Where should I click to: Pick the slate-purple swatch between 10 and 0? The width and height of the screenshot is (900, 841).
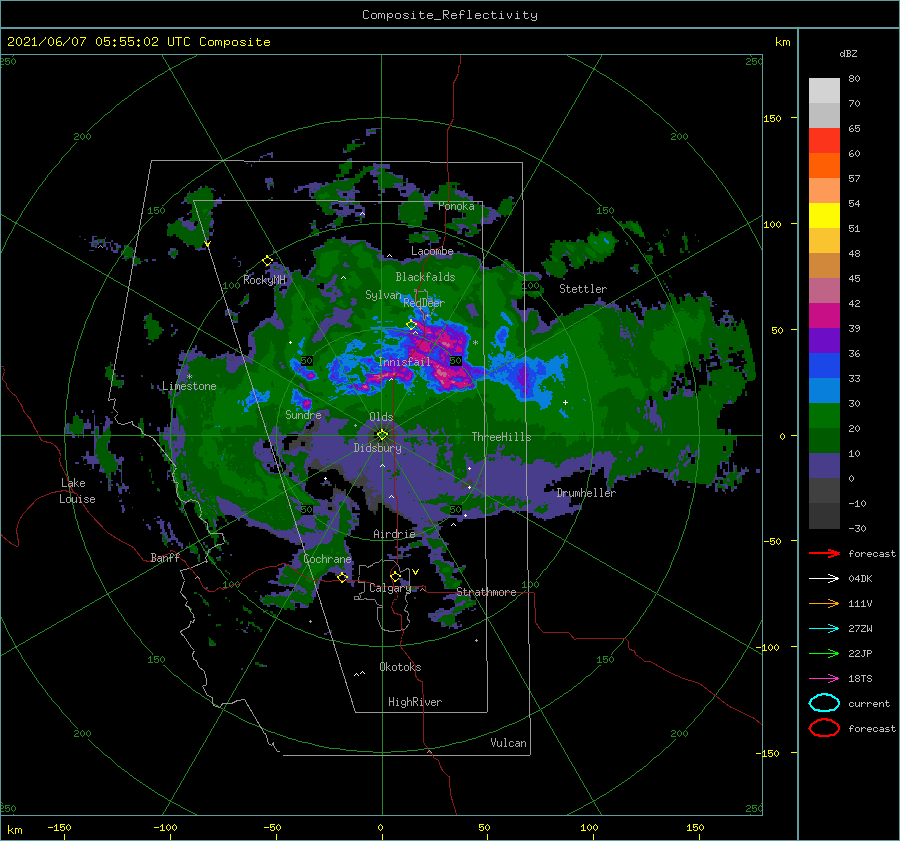tap(824, 466)
